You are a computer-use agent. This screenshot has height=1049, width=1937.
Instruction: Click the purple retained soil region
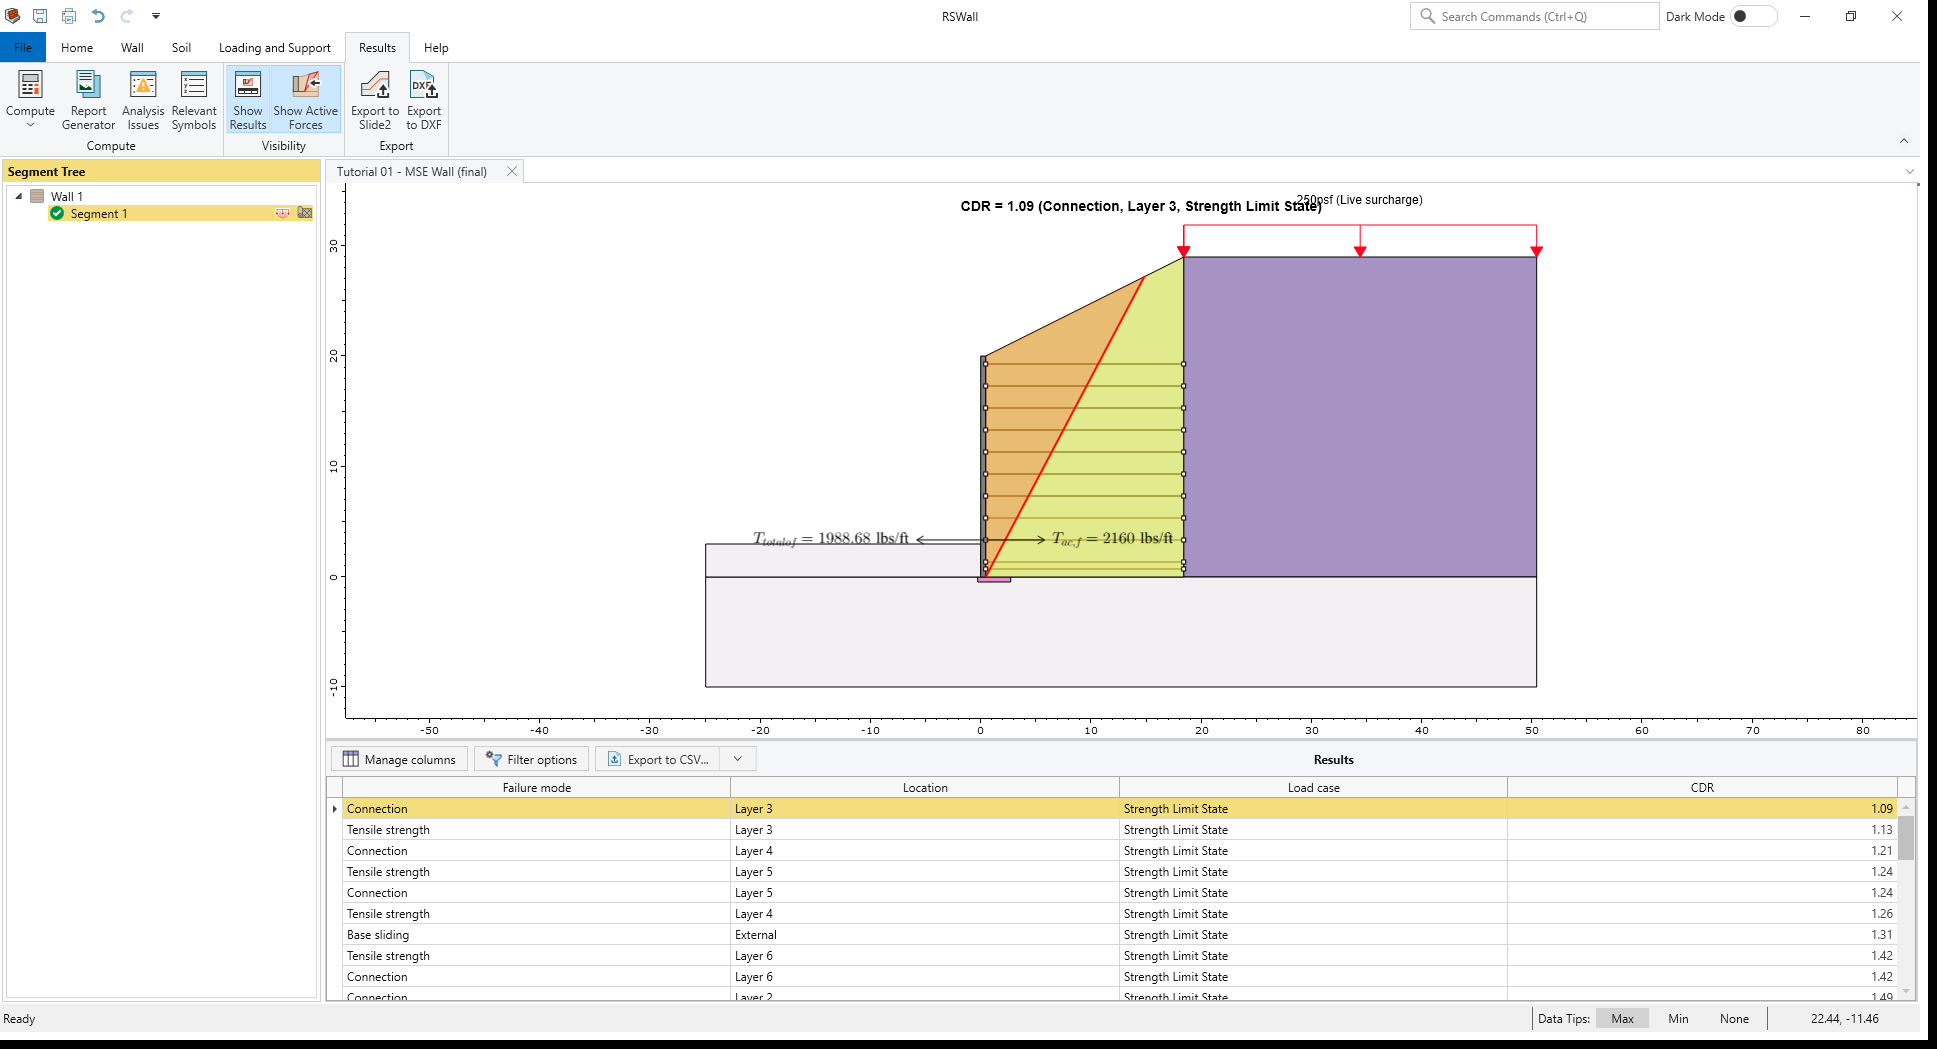(1360, 416)
